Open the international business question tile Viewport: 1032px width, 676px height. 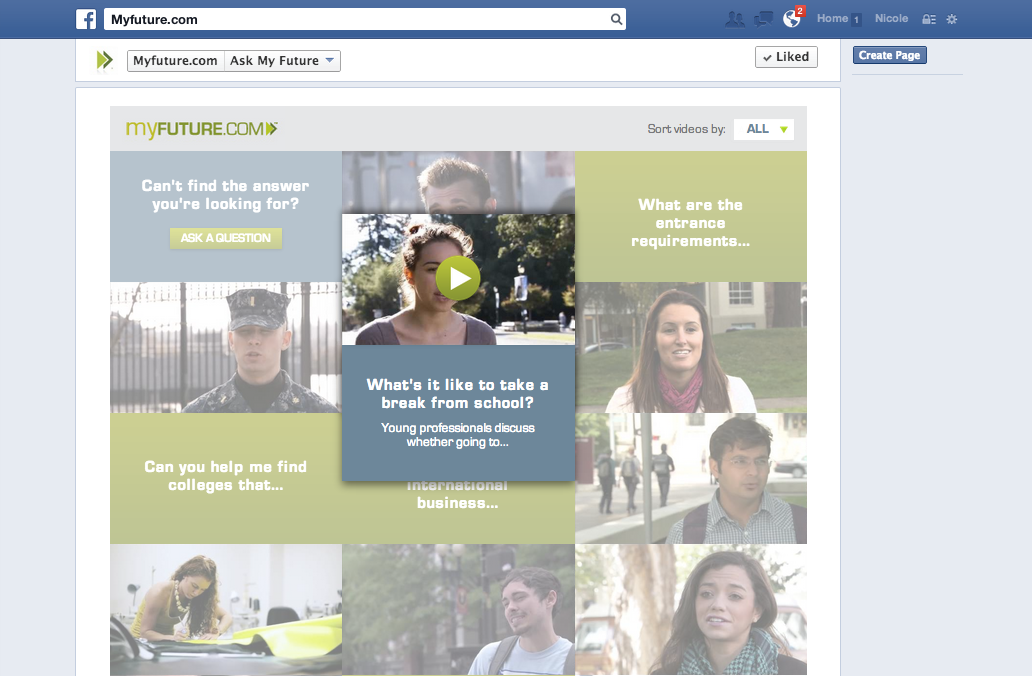click(x=457, y=512)
